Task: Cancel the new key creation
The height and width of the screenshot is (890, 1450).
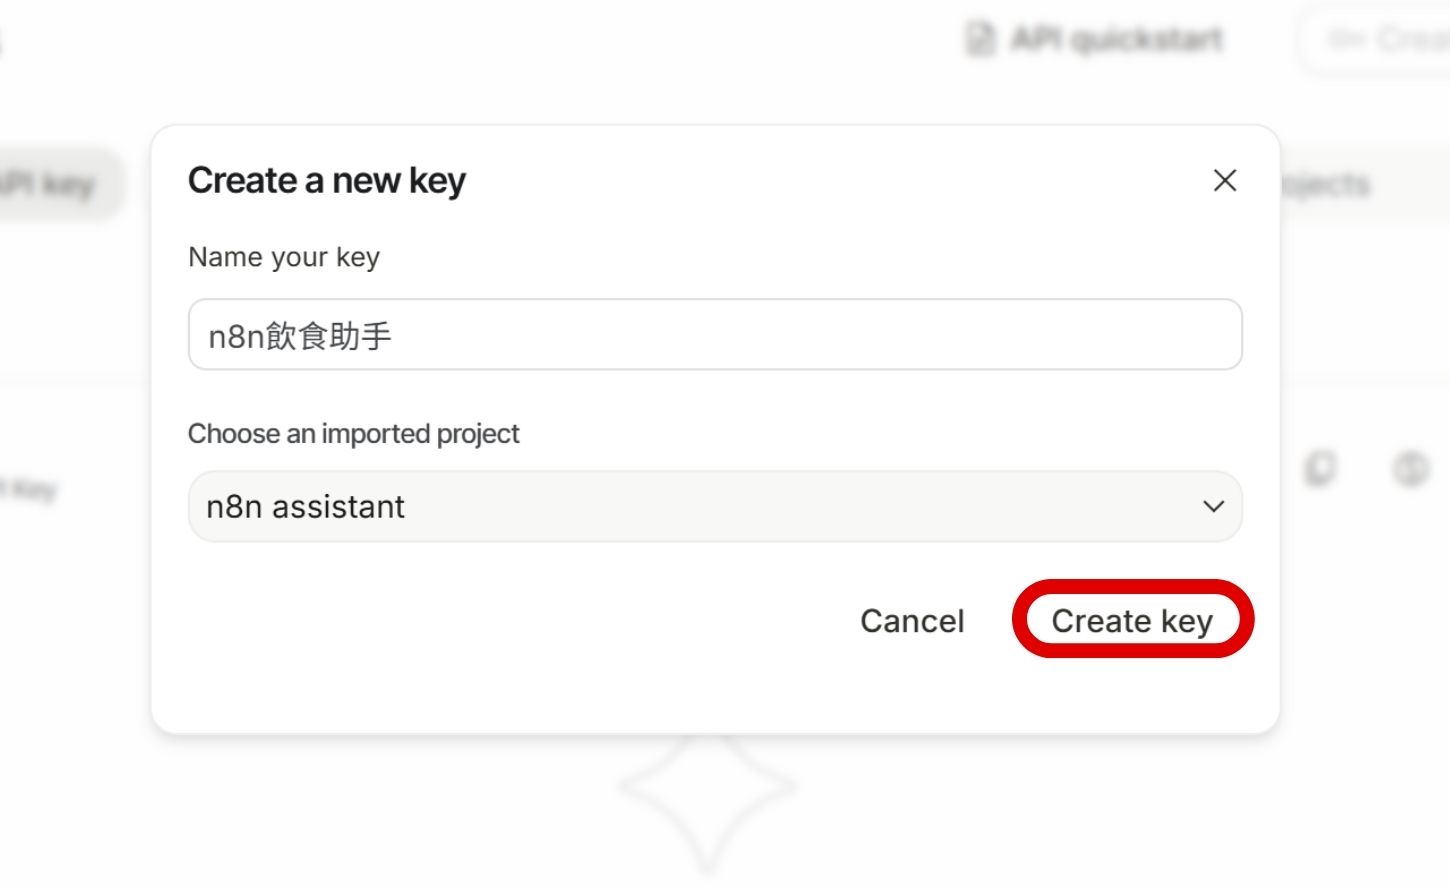Action: point(912,621)
